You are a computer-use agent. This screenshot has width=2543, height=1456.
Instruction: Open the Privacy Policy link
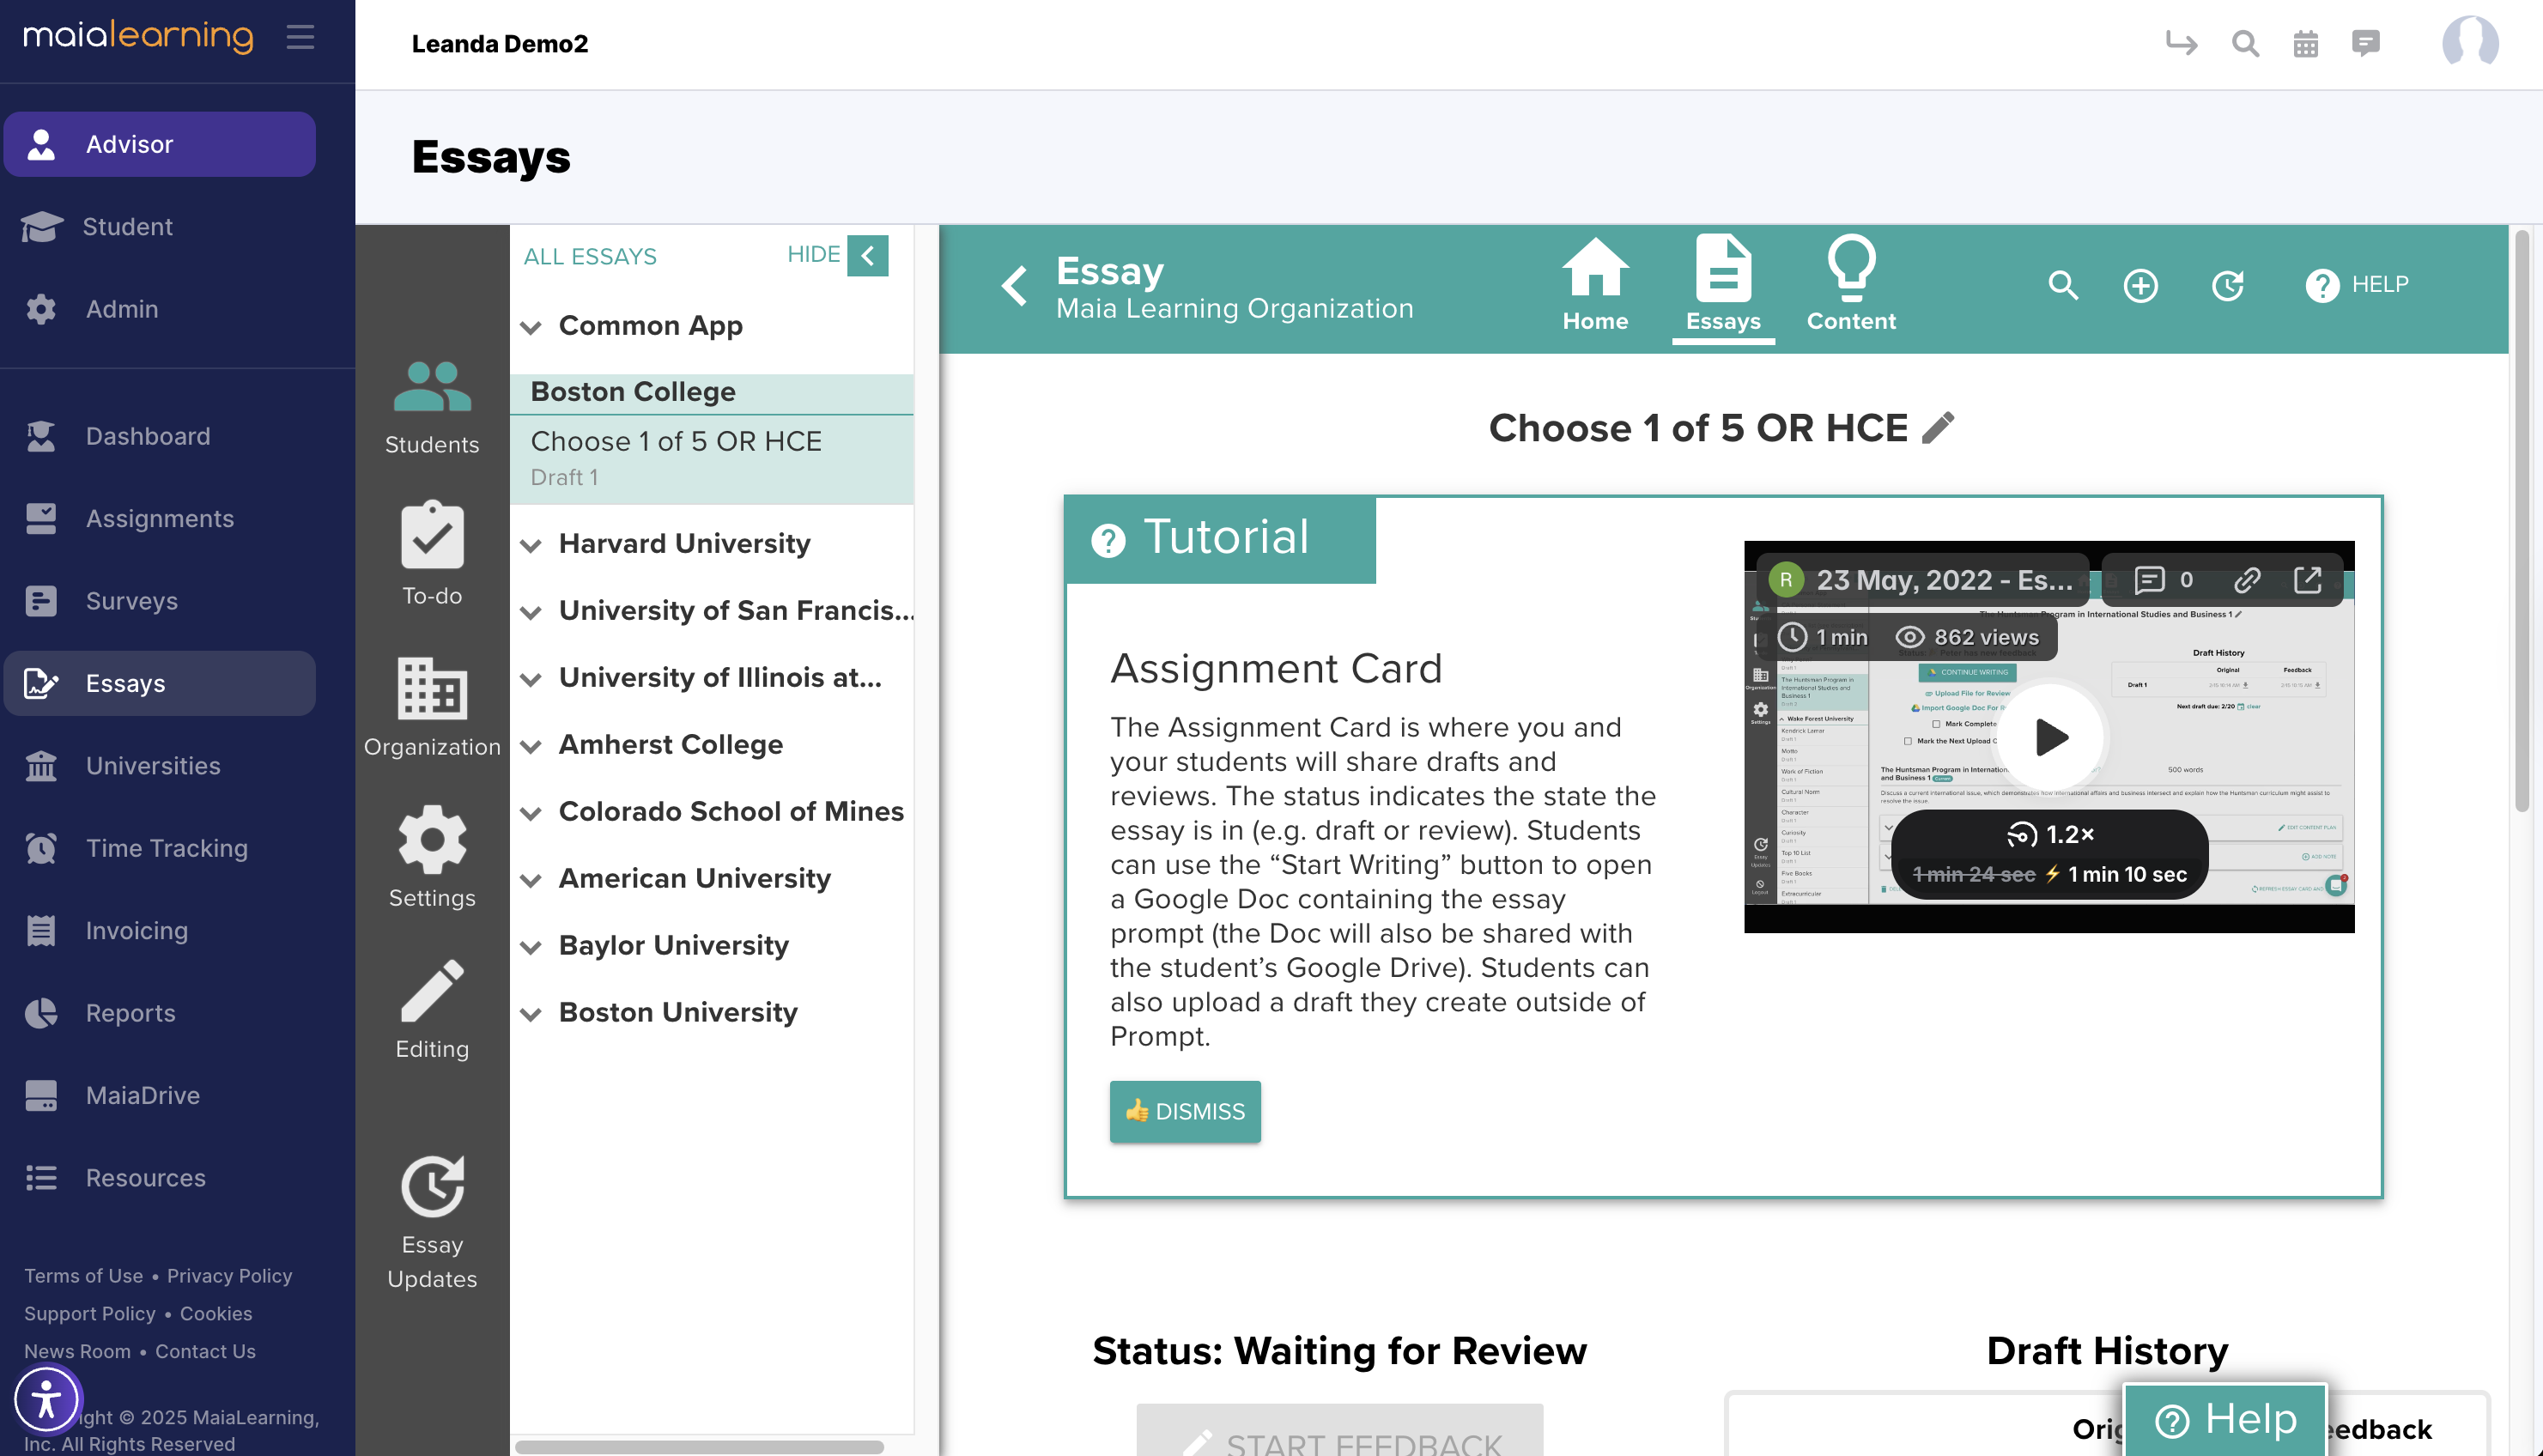click(229, 1276)
